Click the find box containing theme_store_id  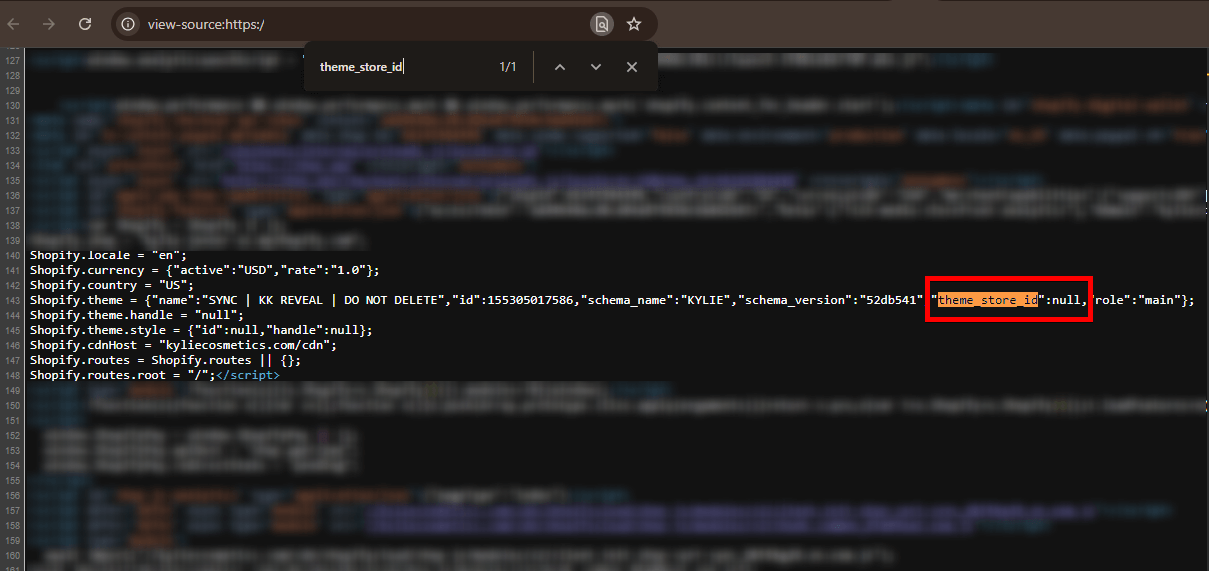[400, 67]
